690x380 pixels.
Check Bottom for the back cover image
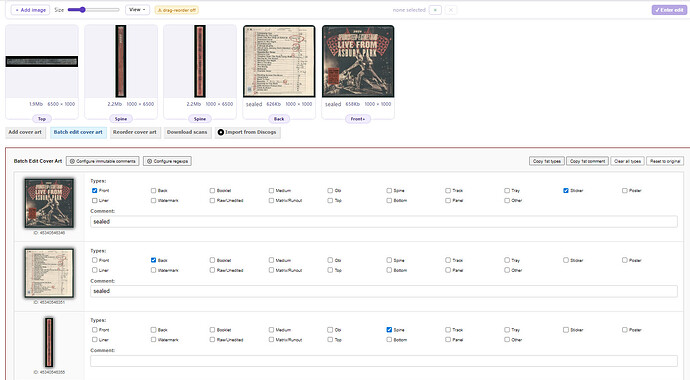[389, 270]
